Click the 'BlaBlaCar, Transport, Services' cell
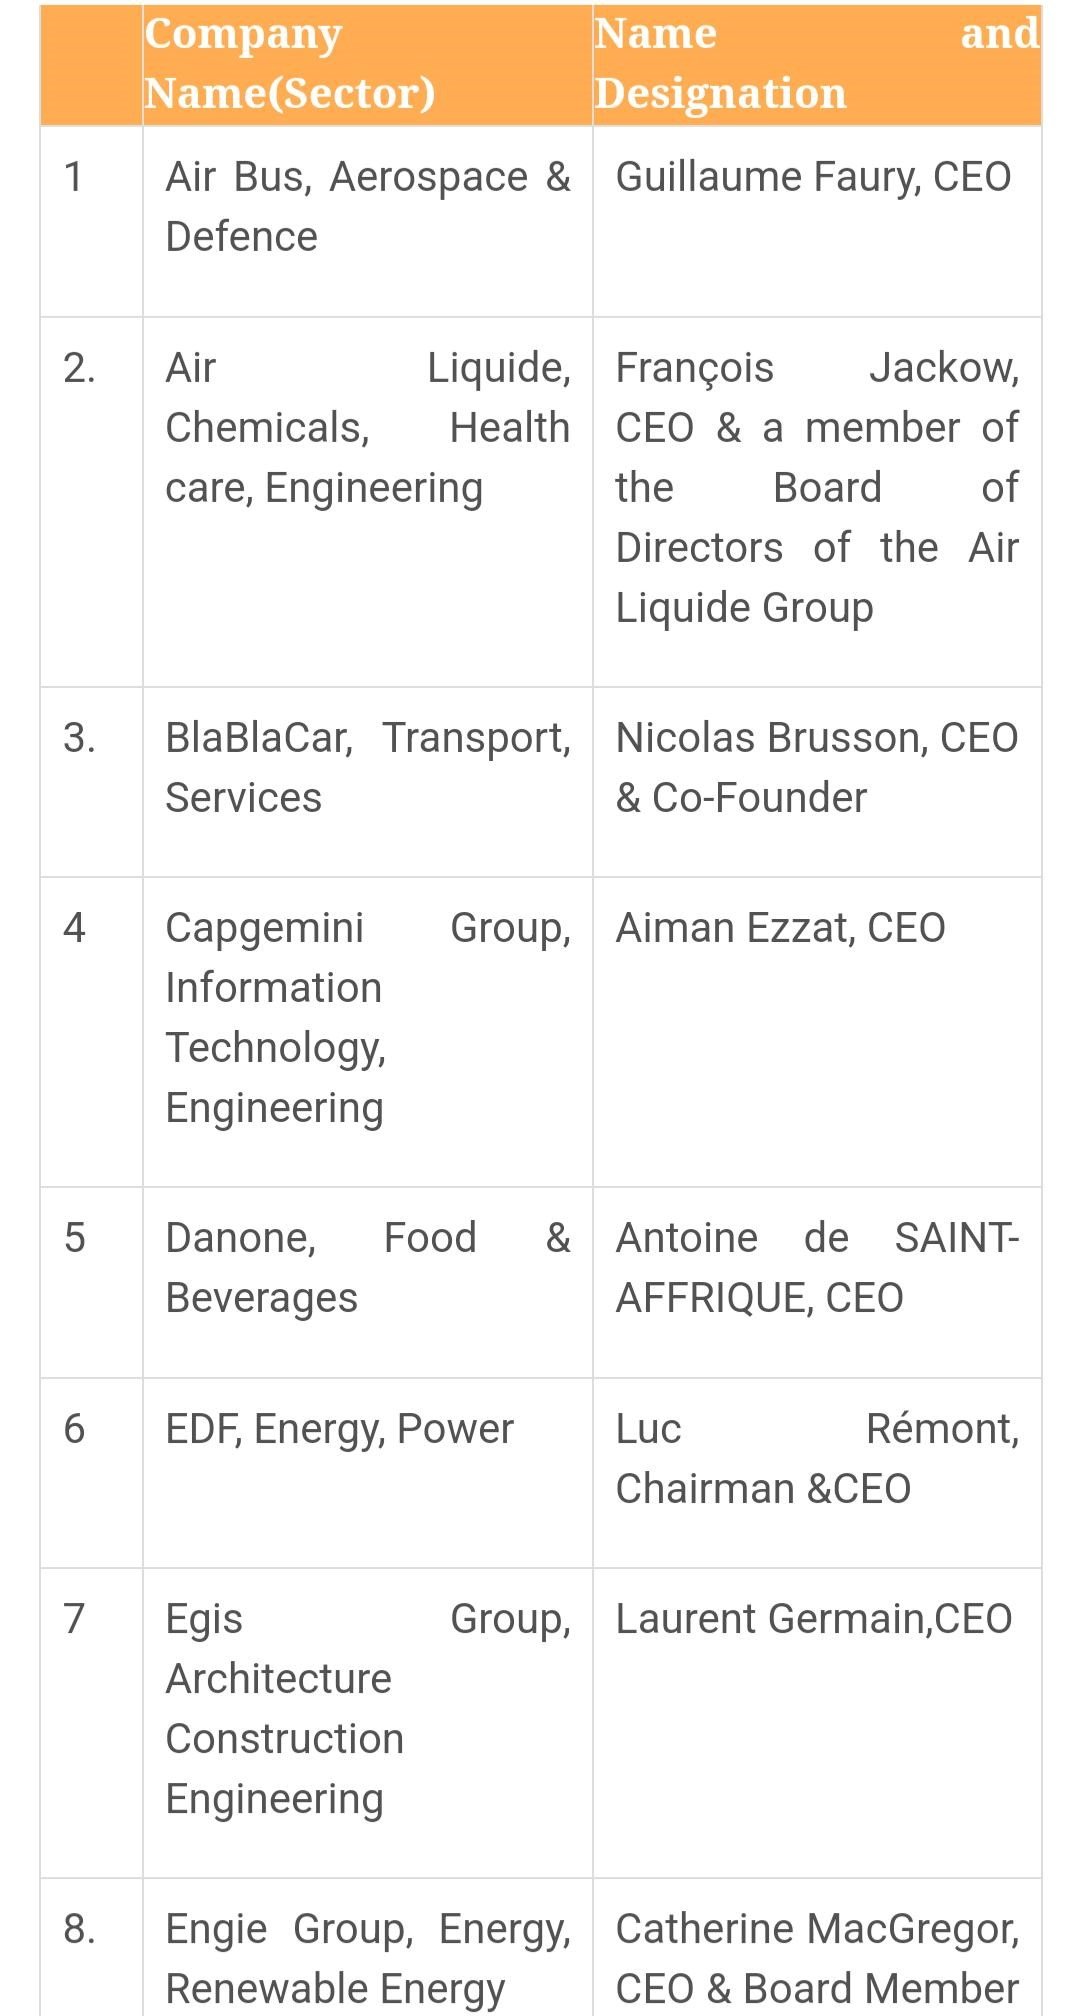 [x=367, y=782]
